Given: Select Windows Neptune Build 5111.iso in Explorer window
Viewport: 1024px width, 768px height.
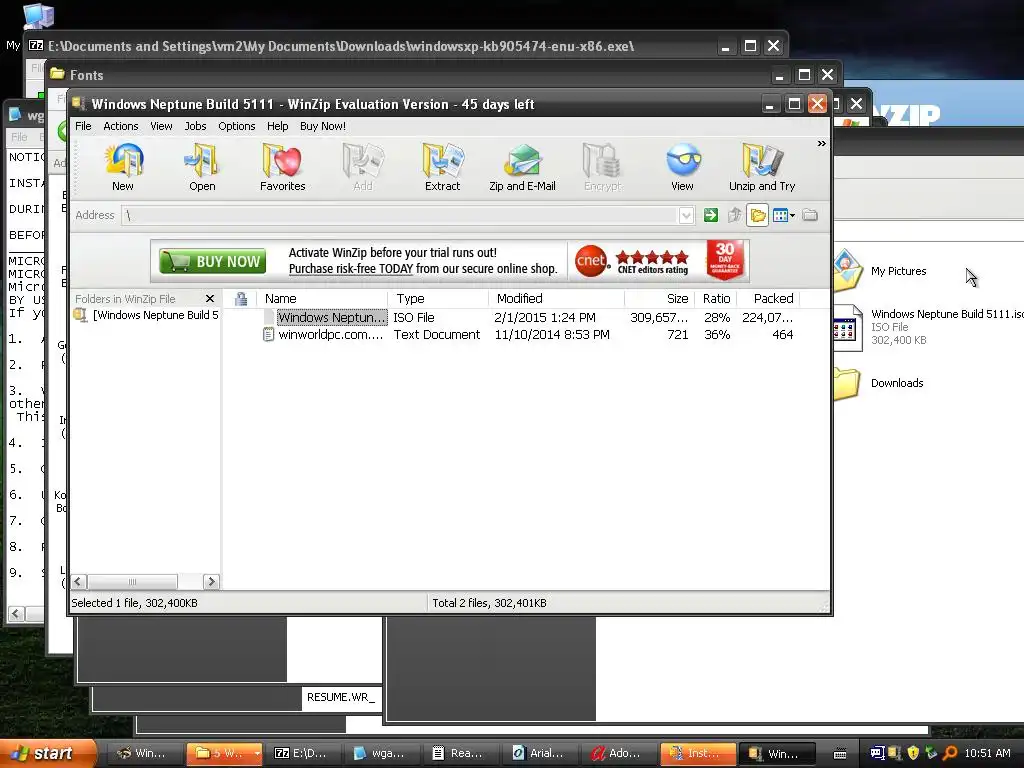Looking at the screenshot, I should coord(929,327).
